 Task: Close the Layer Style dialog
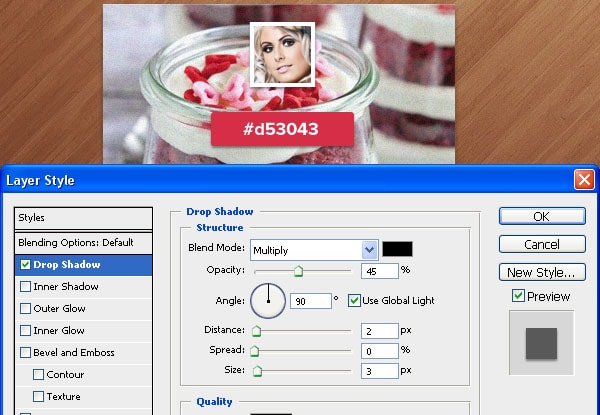click(584, 179)
